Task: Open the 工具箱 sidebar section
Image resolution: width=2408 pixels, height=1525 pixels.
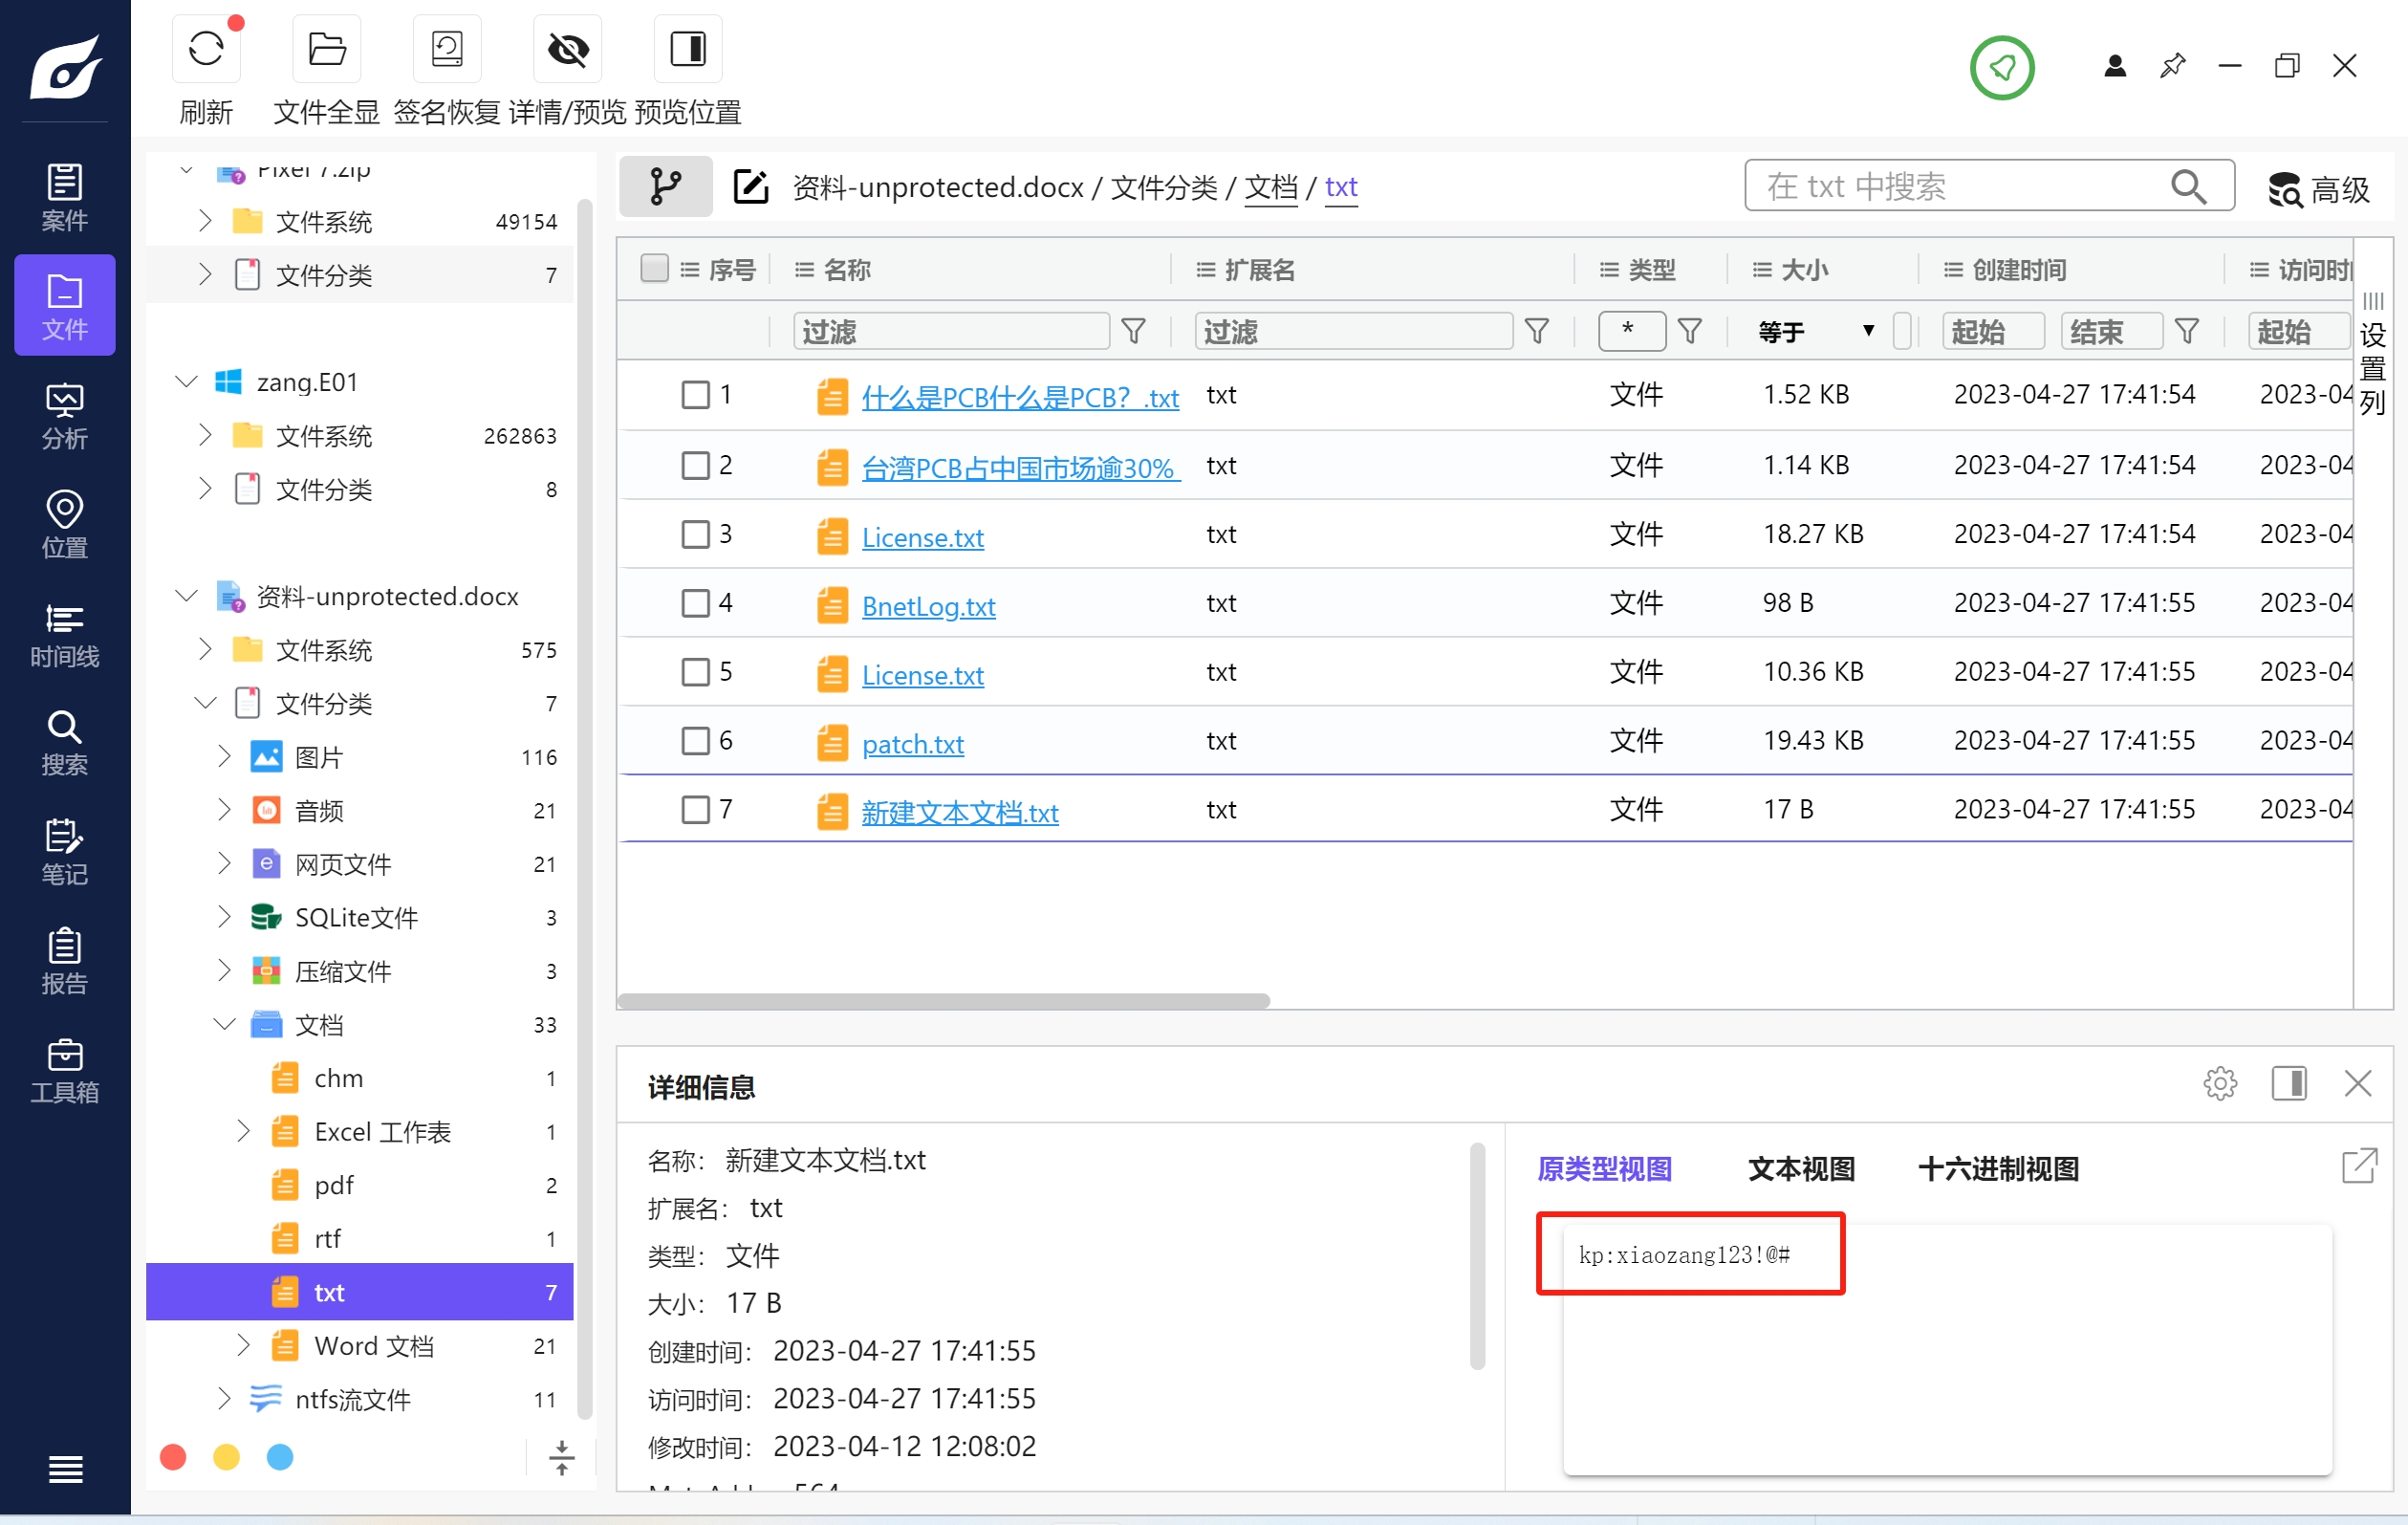Action: pyautogui.click(x=64, y=1070)
